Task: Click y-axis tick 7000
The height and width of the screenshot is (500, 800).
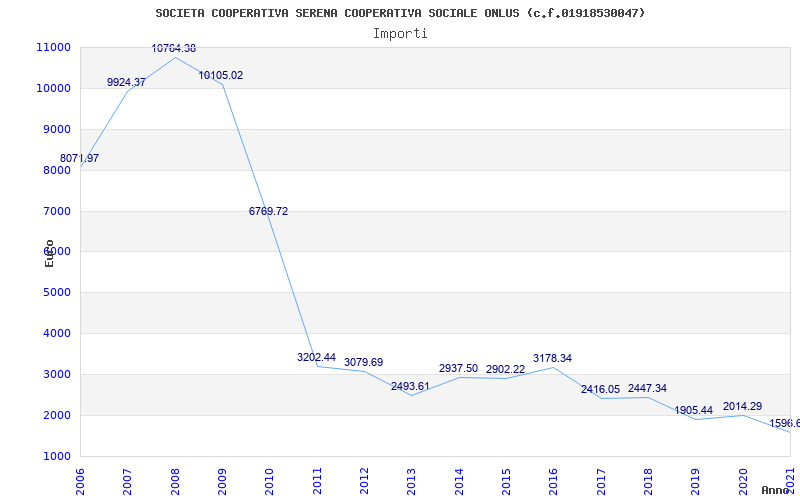Action: 56,211
